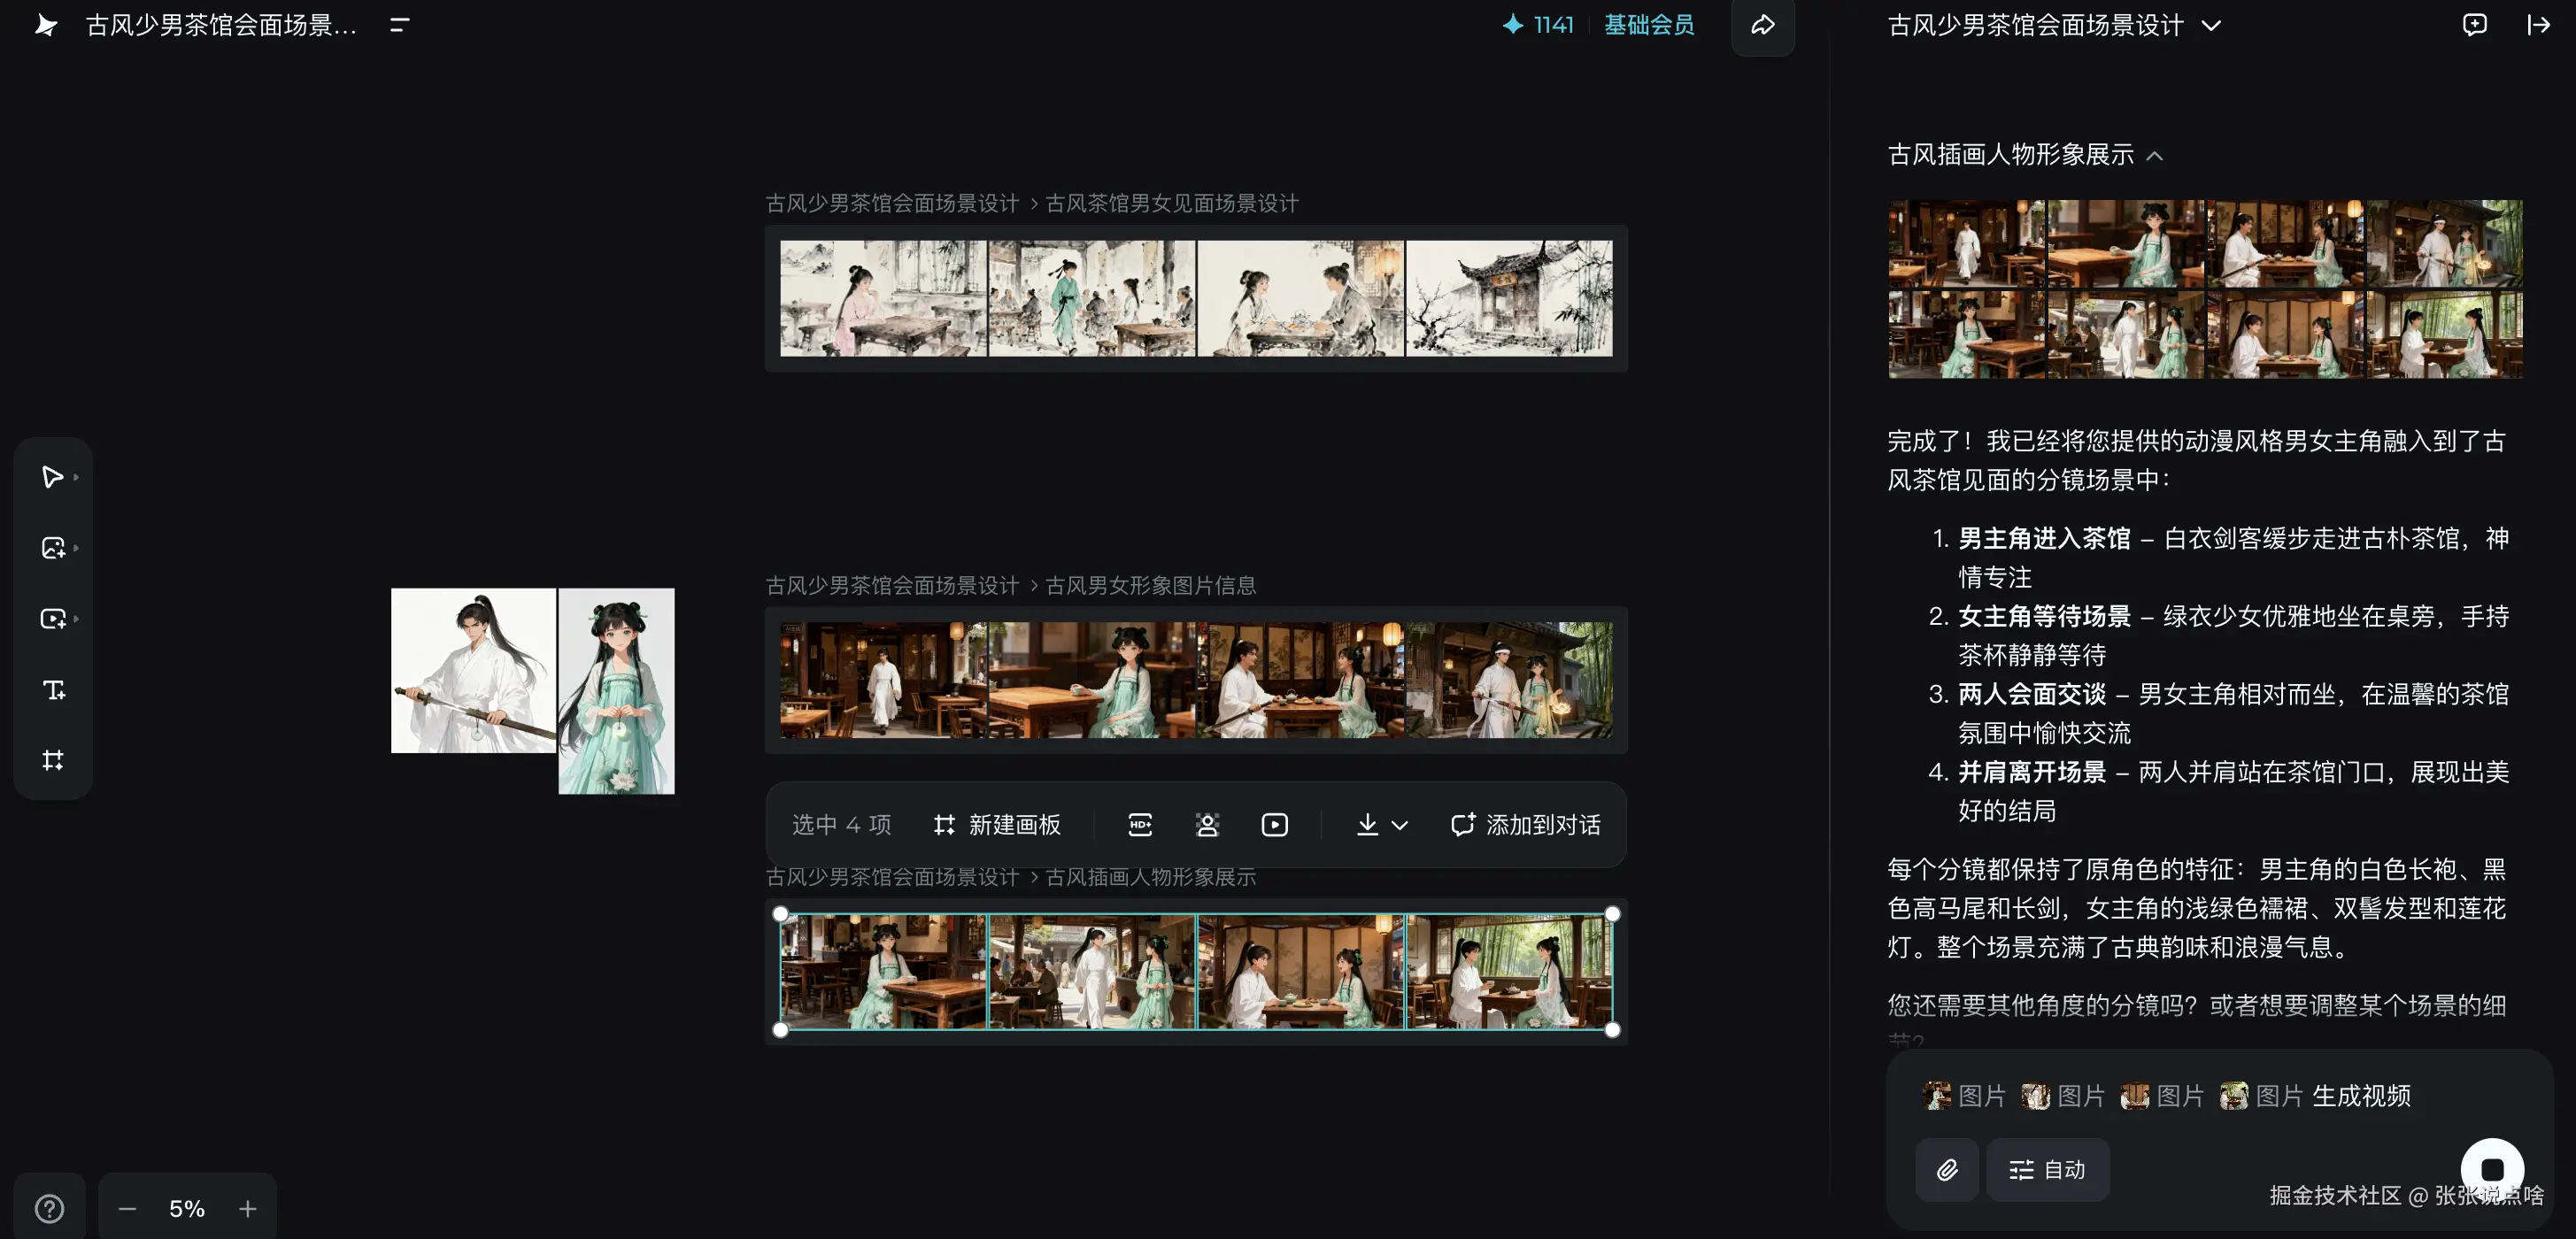Stop generation with the stop button
Screen dimensions: 2576x1239
tap(2491, 1169)
